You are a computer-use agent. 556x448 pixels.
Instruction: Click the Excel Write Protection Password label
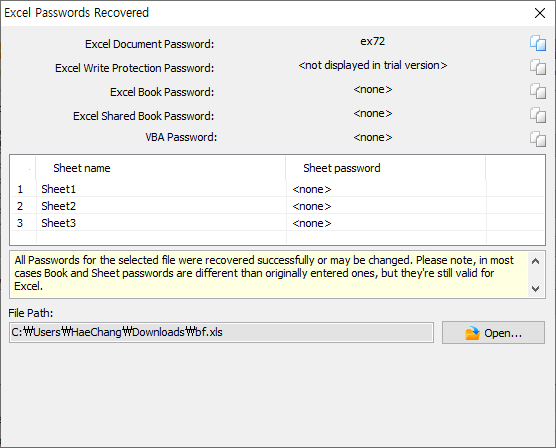[135, 68]
